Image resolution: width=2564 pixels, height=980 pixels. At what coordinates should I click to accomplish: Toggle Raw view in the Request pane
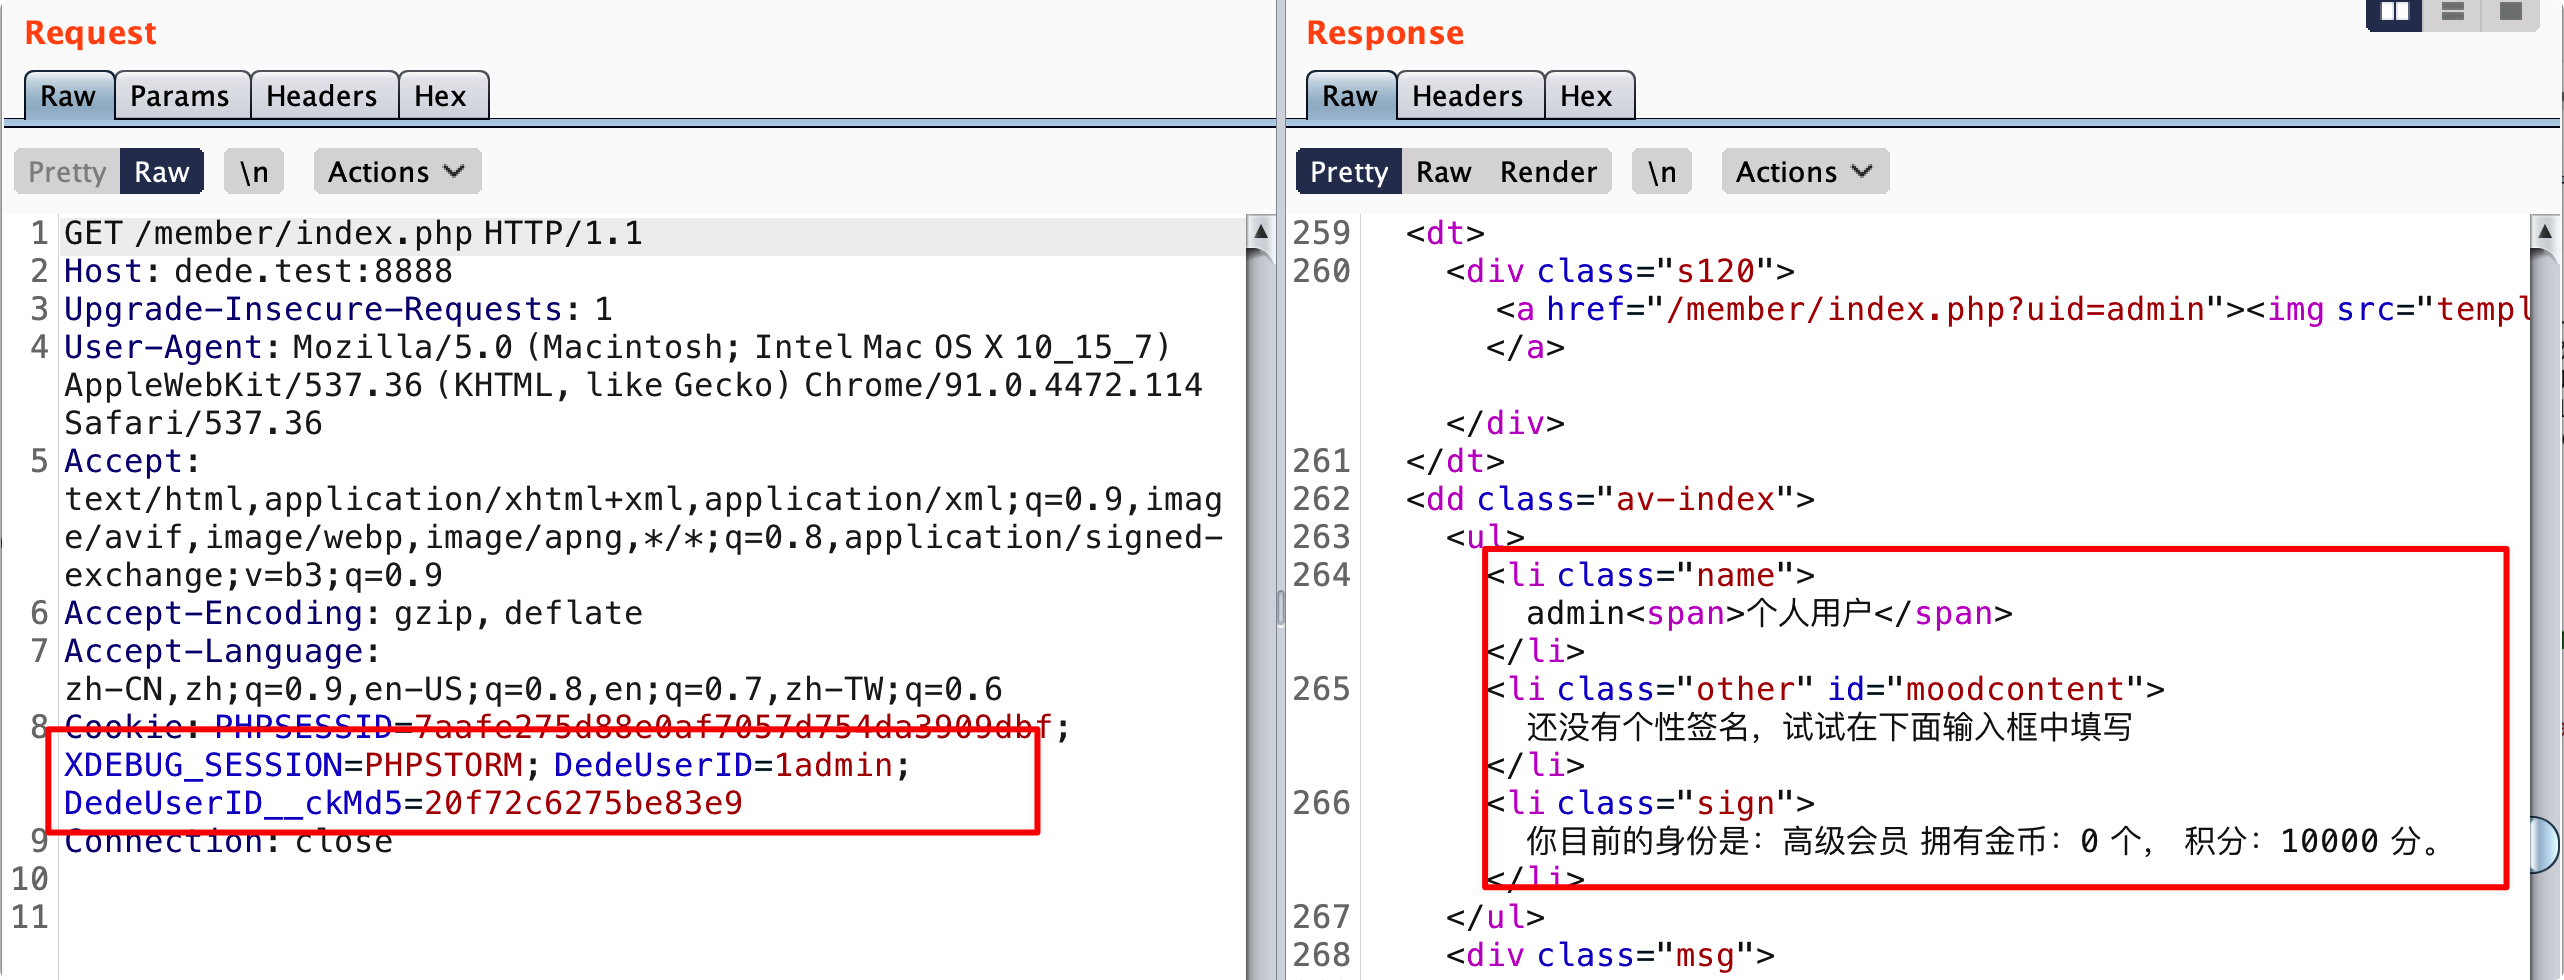[x=162, y=172]
